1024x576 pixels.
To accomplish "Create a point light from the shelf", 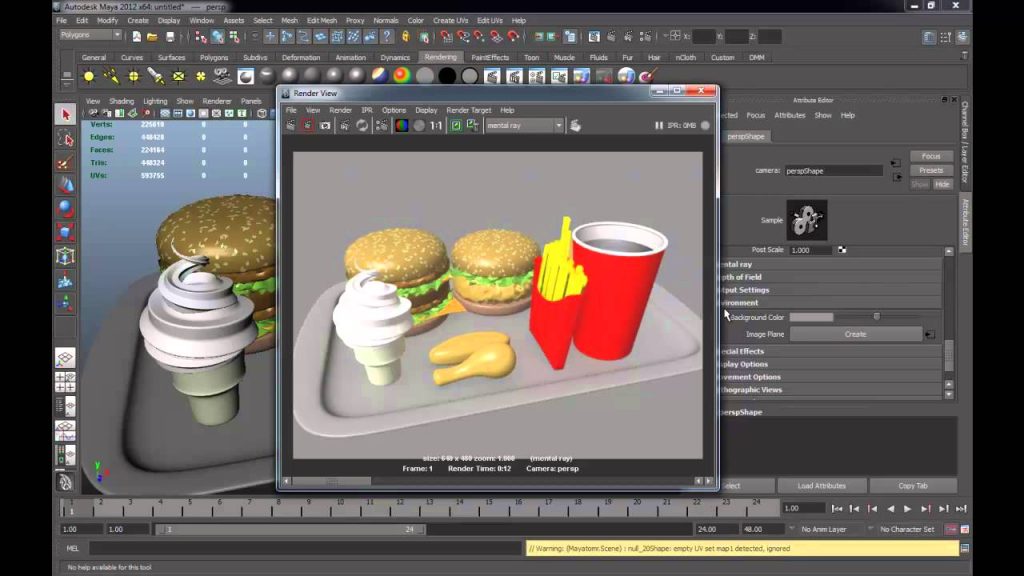I will (x=133, y=76).
